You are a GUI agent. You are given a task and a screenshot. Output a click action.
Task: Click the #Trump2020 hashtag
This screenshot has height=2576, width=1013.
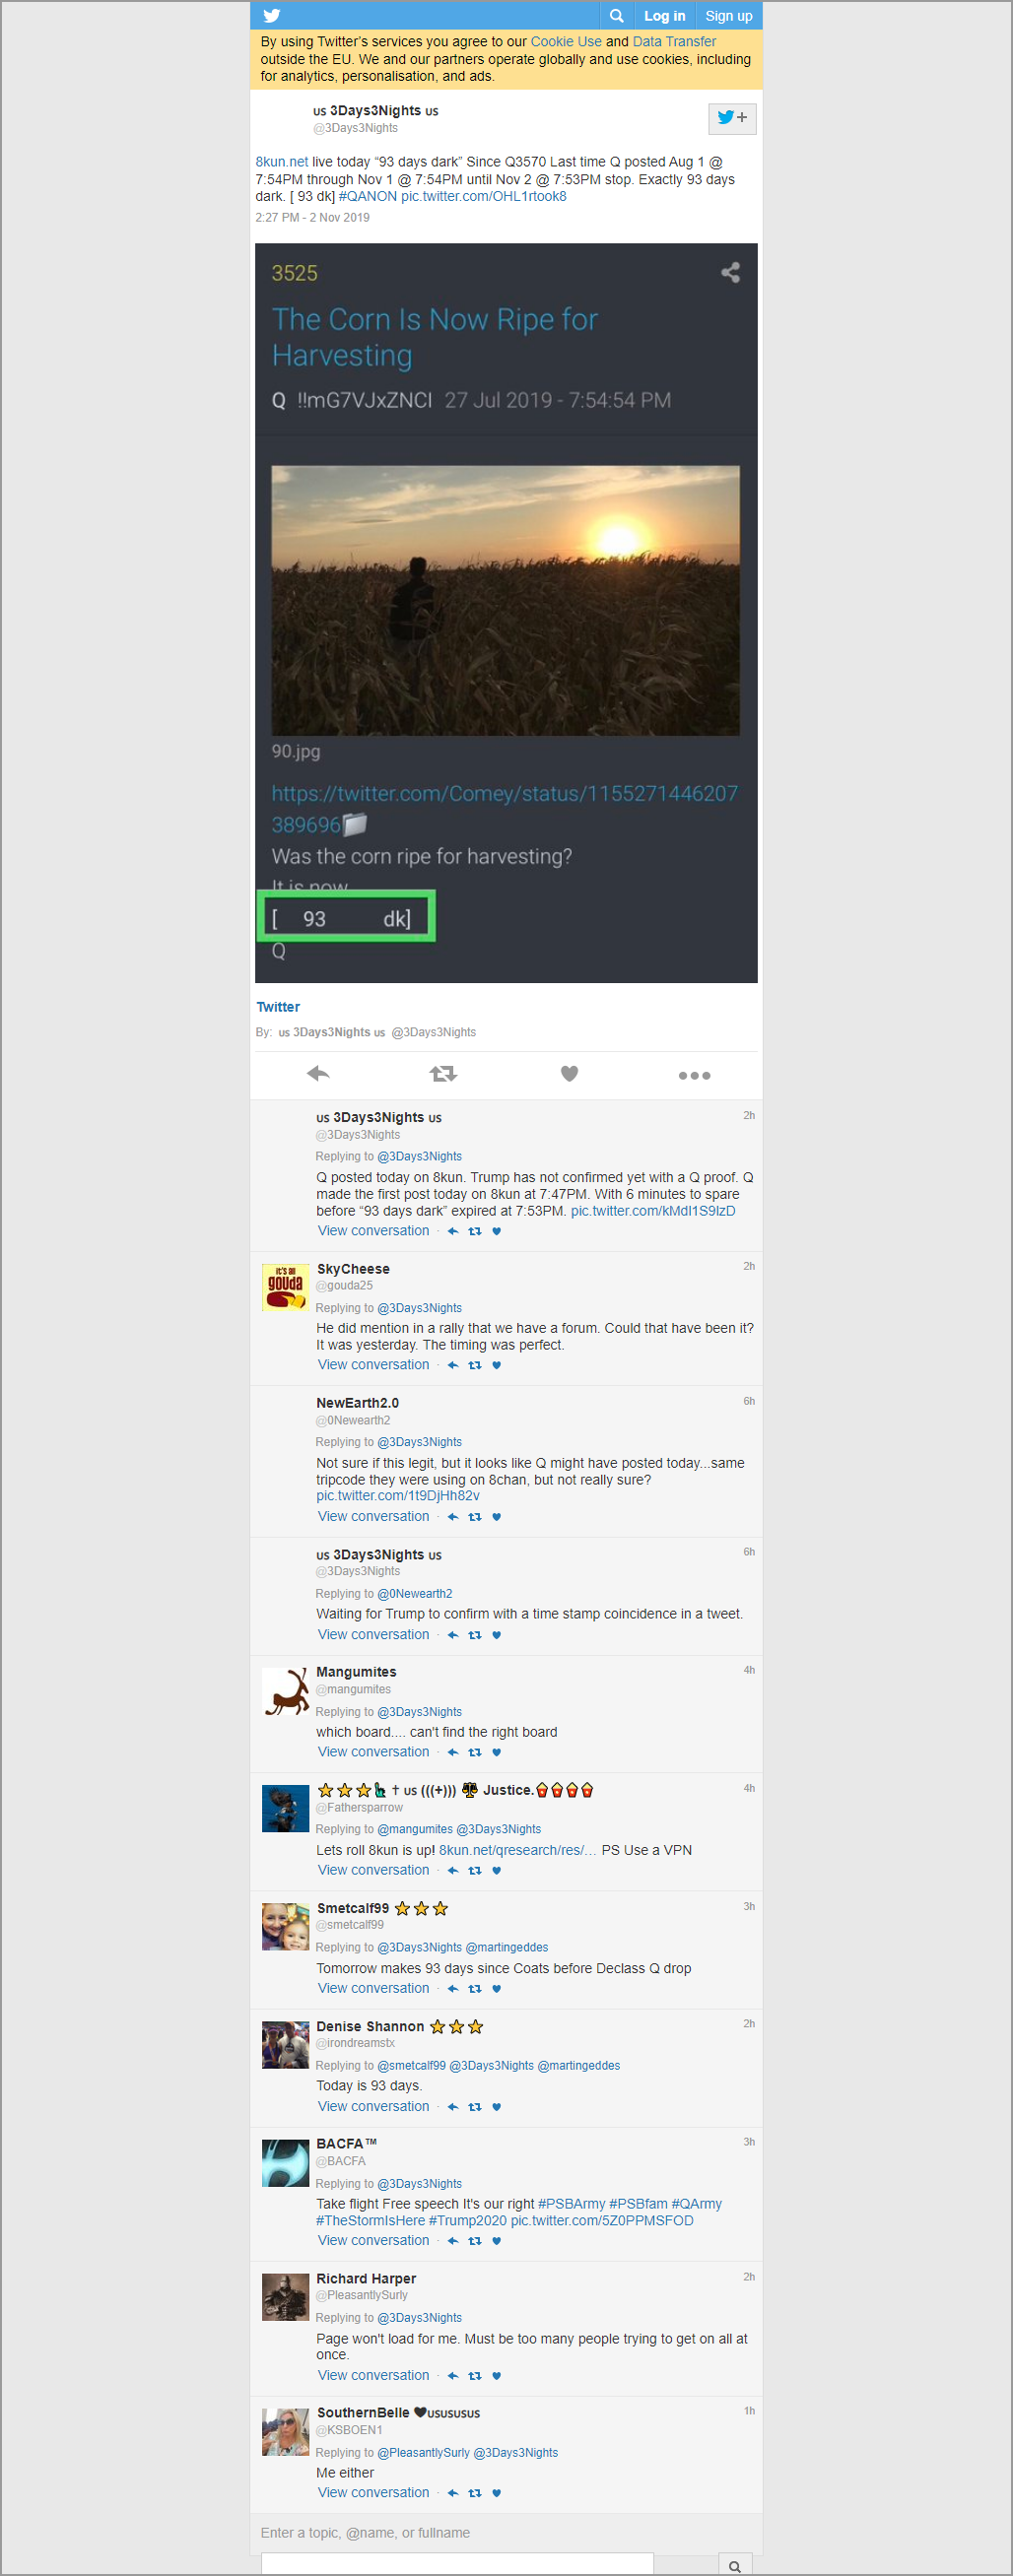[468, 2221]
